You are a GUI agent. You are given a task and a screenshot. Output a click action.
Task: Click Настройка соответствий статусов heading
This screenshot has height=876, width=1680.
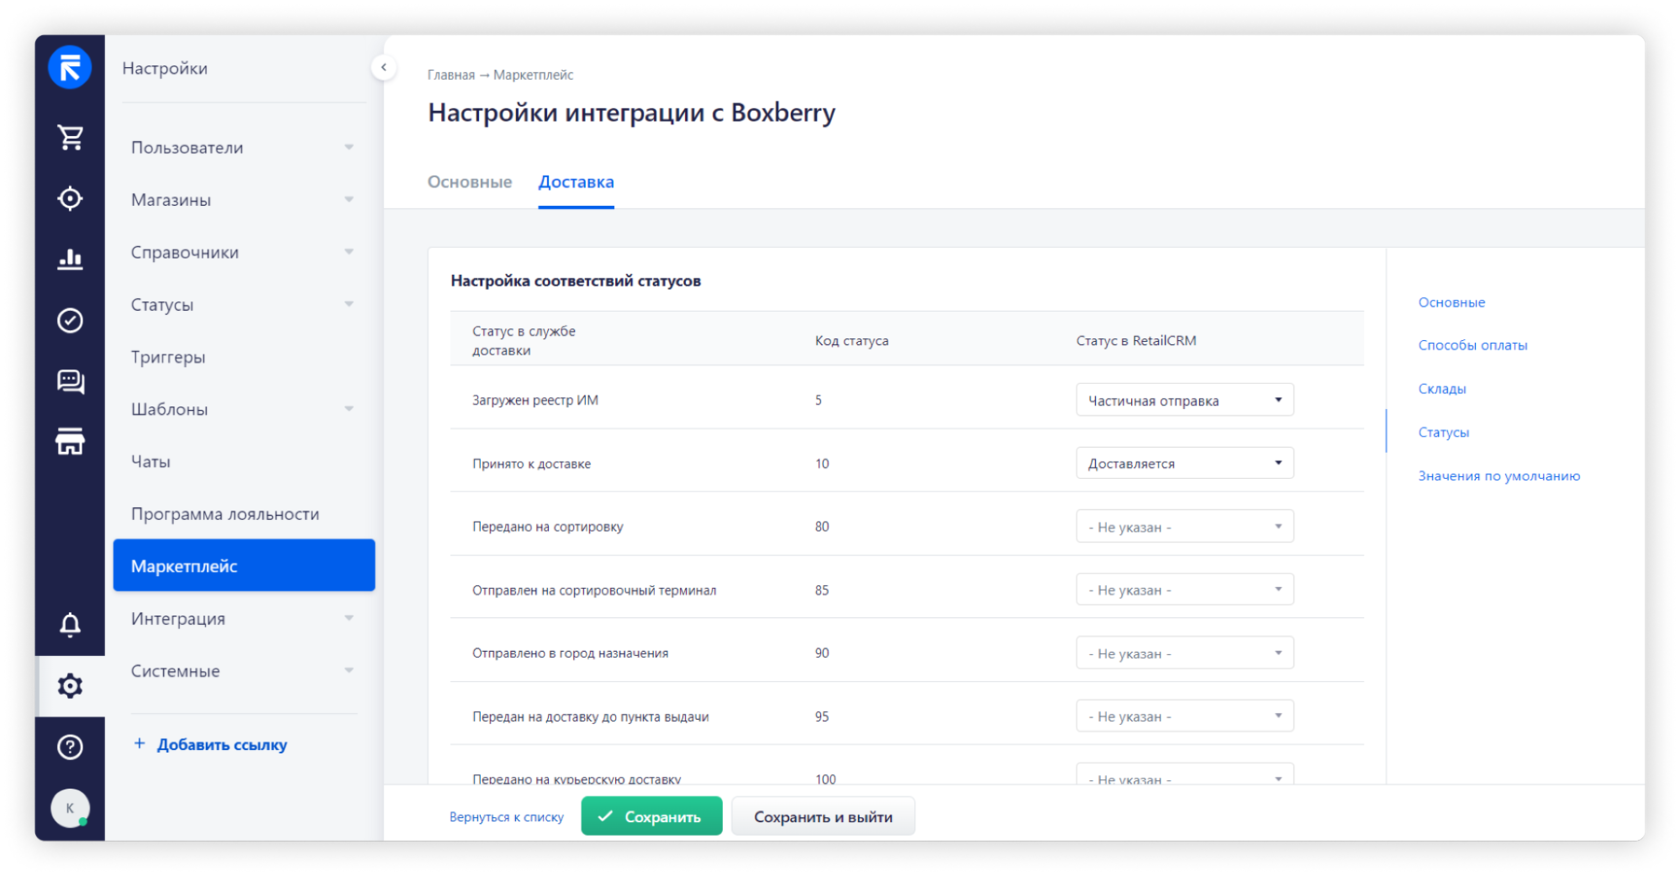coord(575,281)
